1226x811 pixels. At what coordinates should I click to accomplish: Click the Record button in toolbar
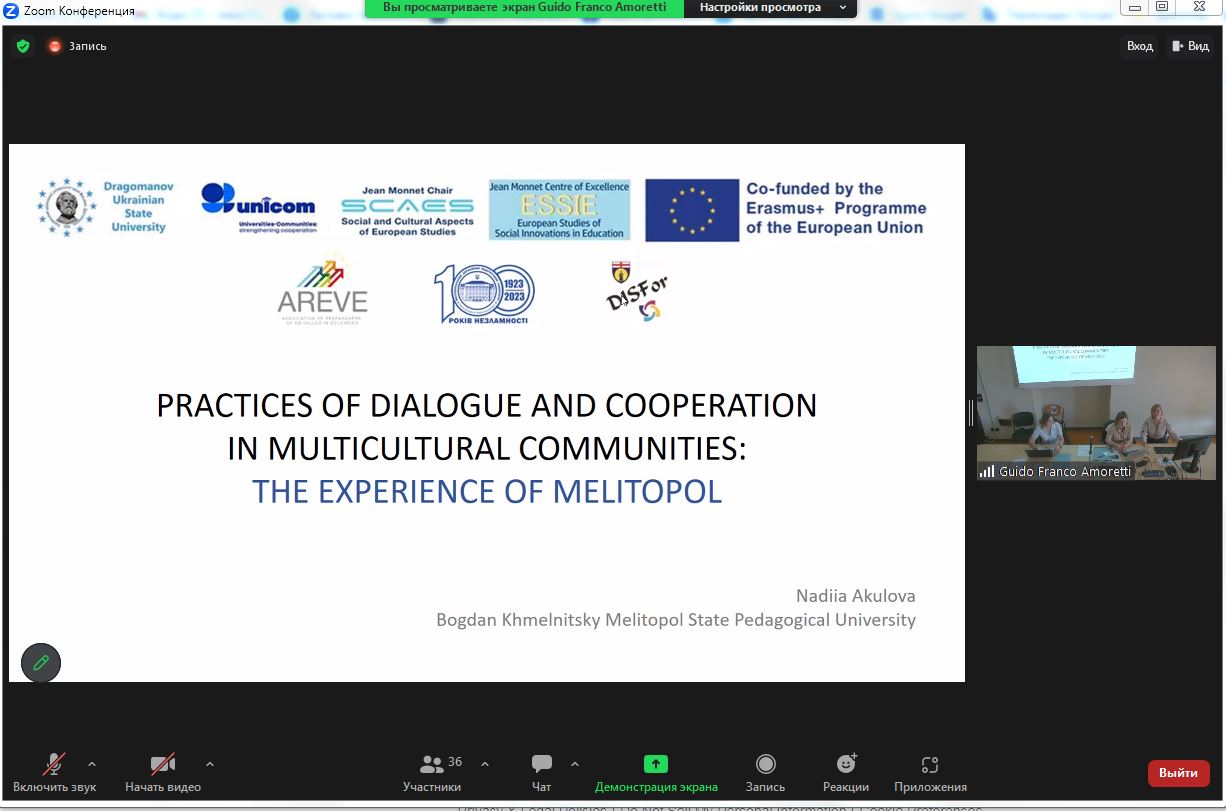click(765, 773)
